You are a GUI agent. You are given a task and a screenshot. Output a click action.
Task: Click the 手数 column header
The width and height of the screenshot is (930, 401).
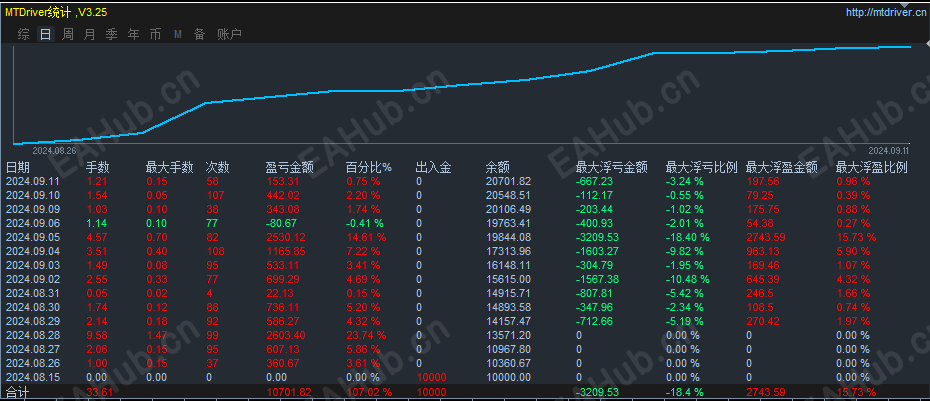[x=98, y=168]
